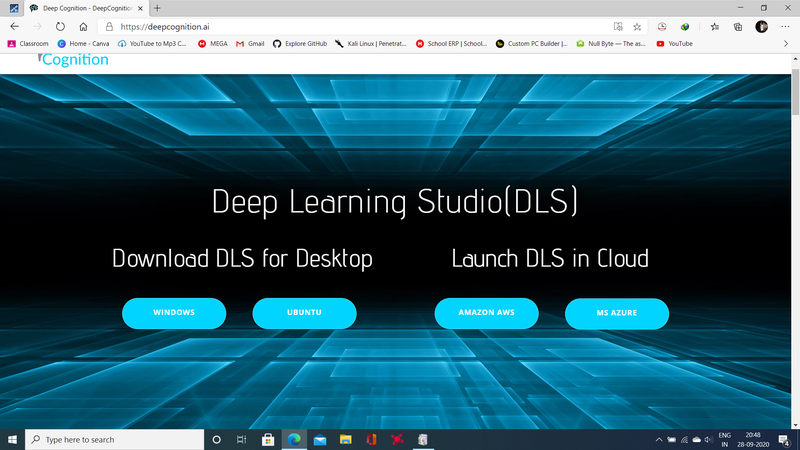The width and height of the screenshot is (800, 450).
Task: Reload the current page
Action: [60, 27]
